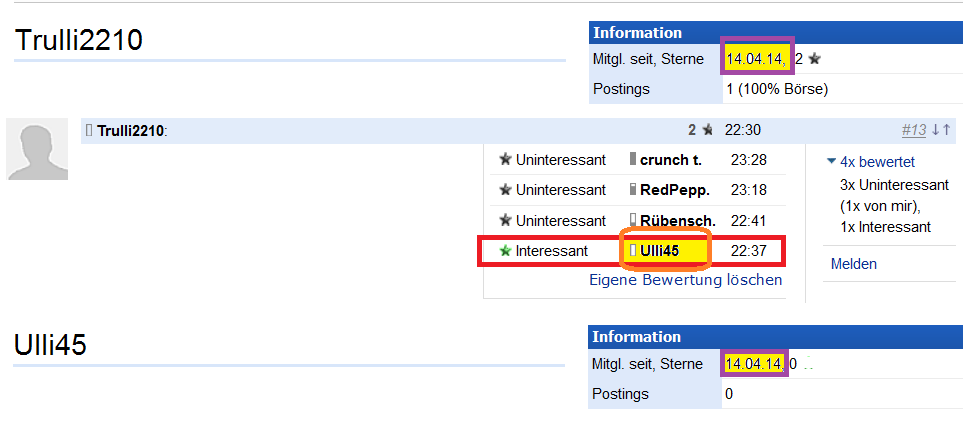Click the star icon beside Rübensch.'s Uninteressant rating
Image resolution: width=964 pixels, height=448 pixels.
pos(505,220)
